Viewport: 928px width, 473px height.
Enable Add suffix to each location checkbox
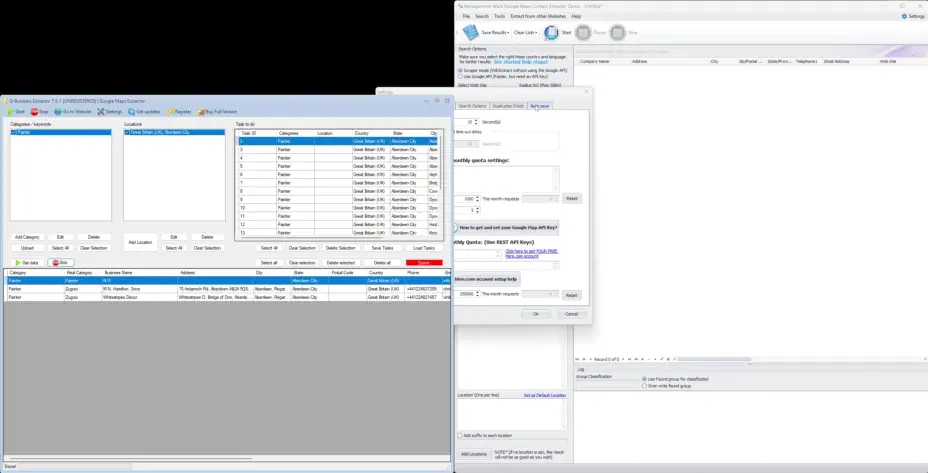point(461,436)
